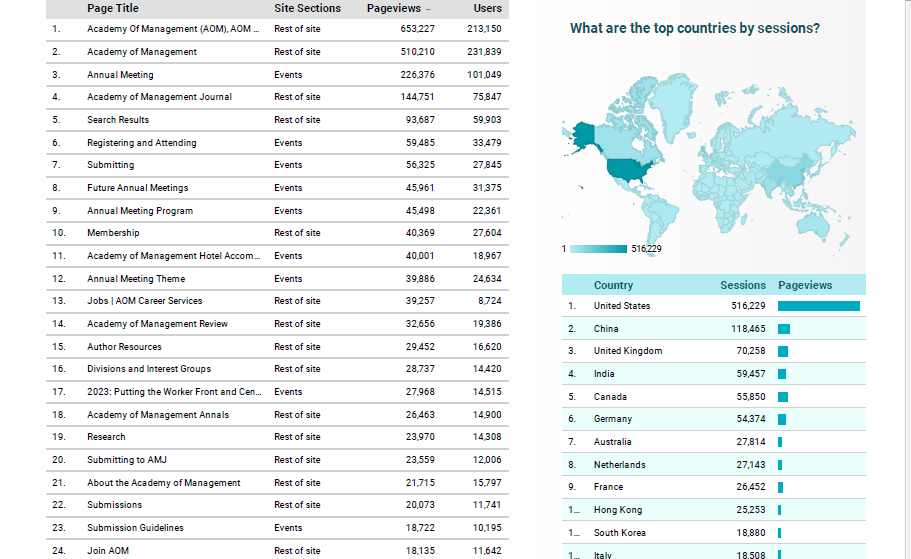This screenshot has height=559, width=911.
Task: Click Pageviews header in countries table
Action: [x=805, y=285]
